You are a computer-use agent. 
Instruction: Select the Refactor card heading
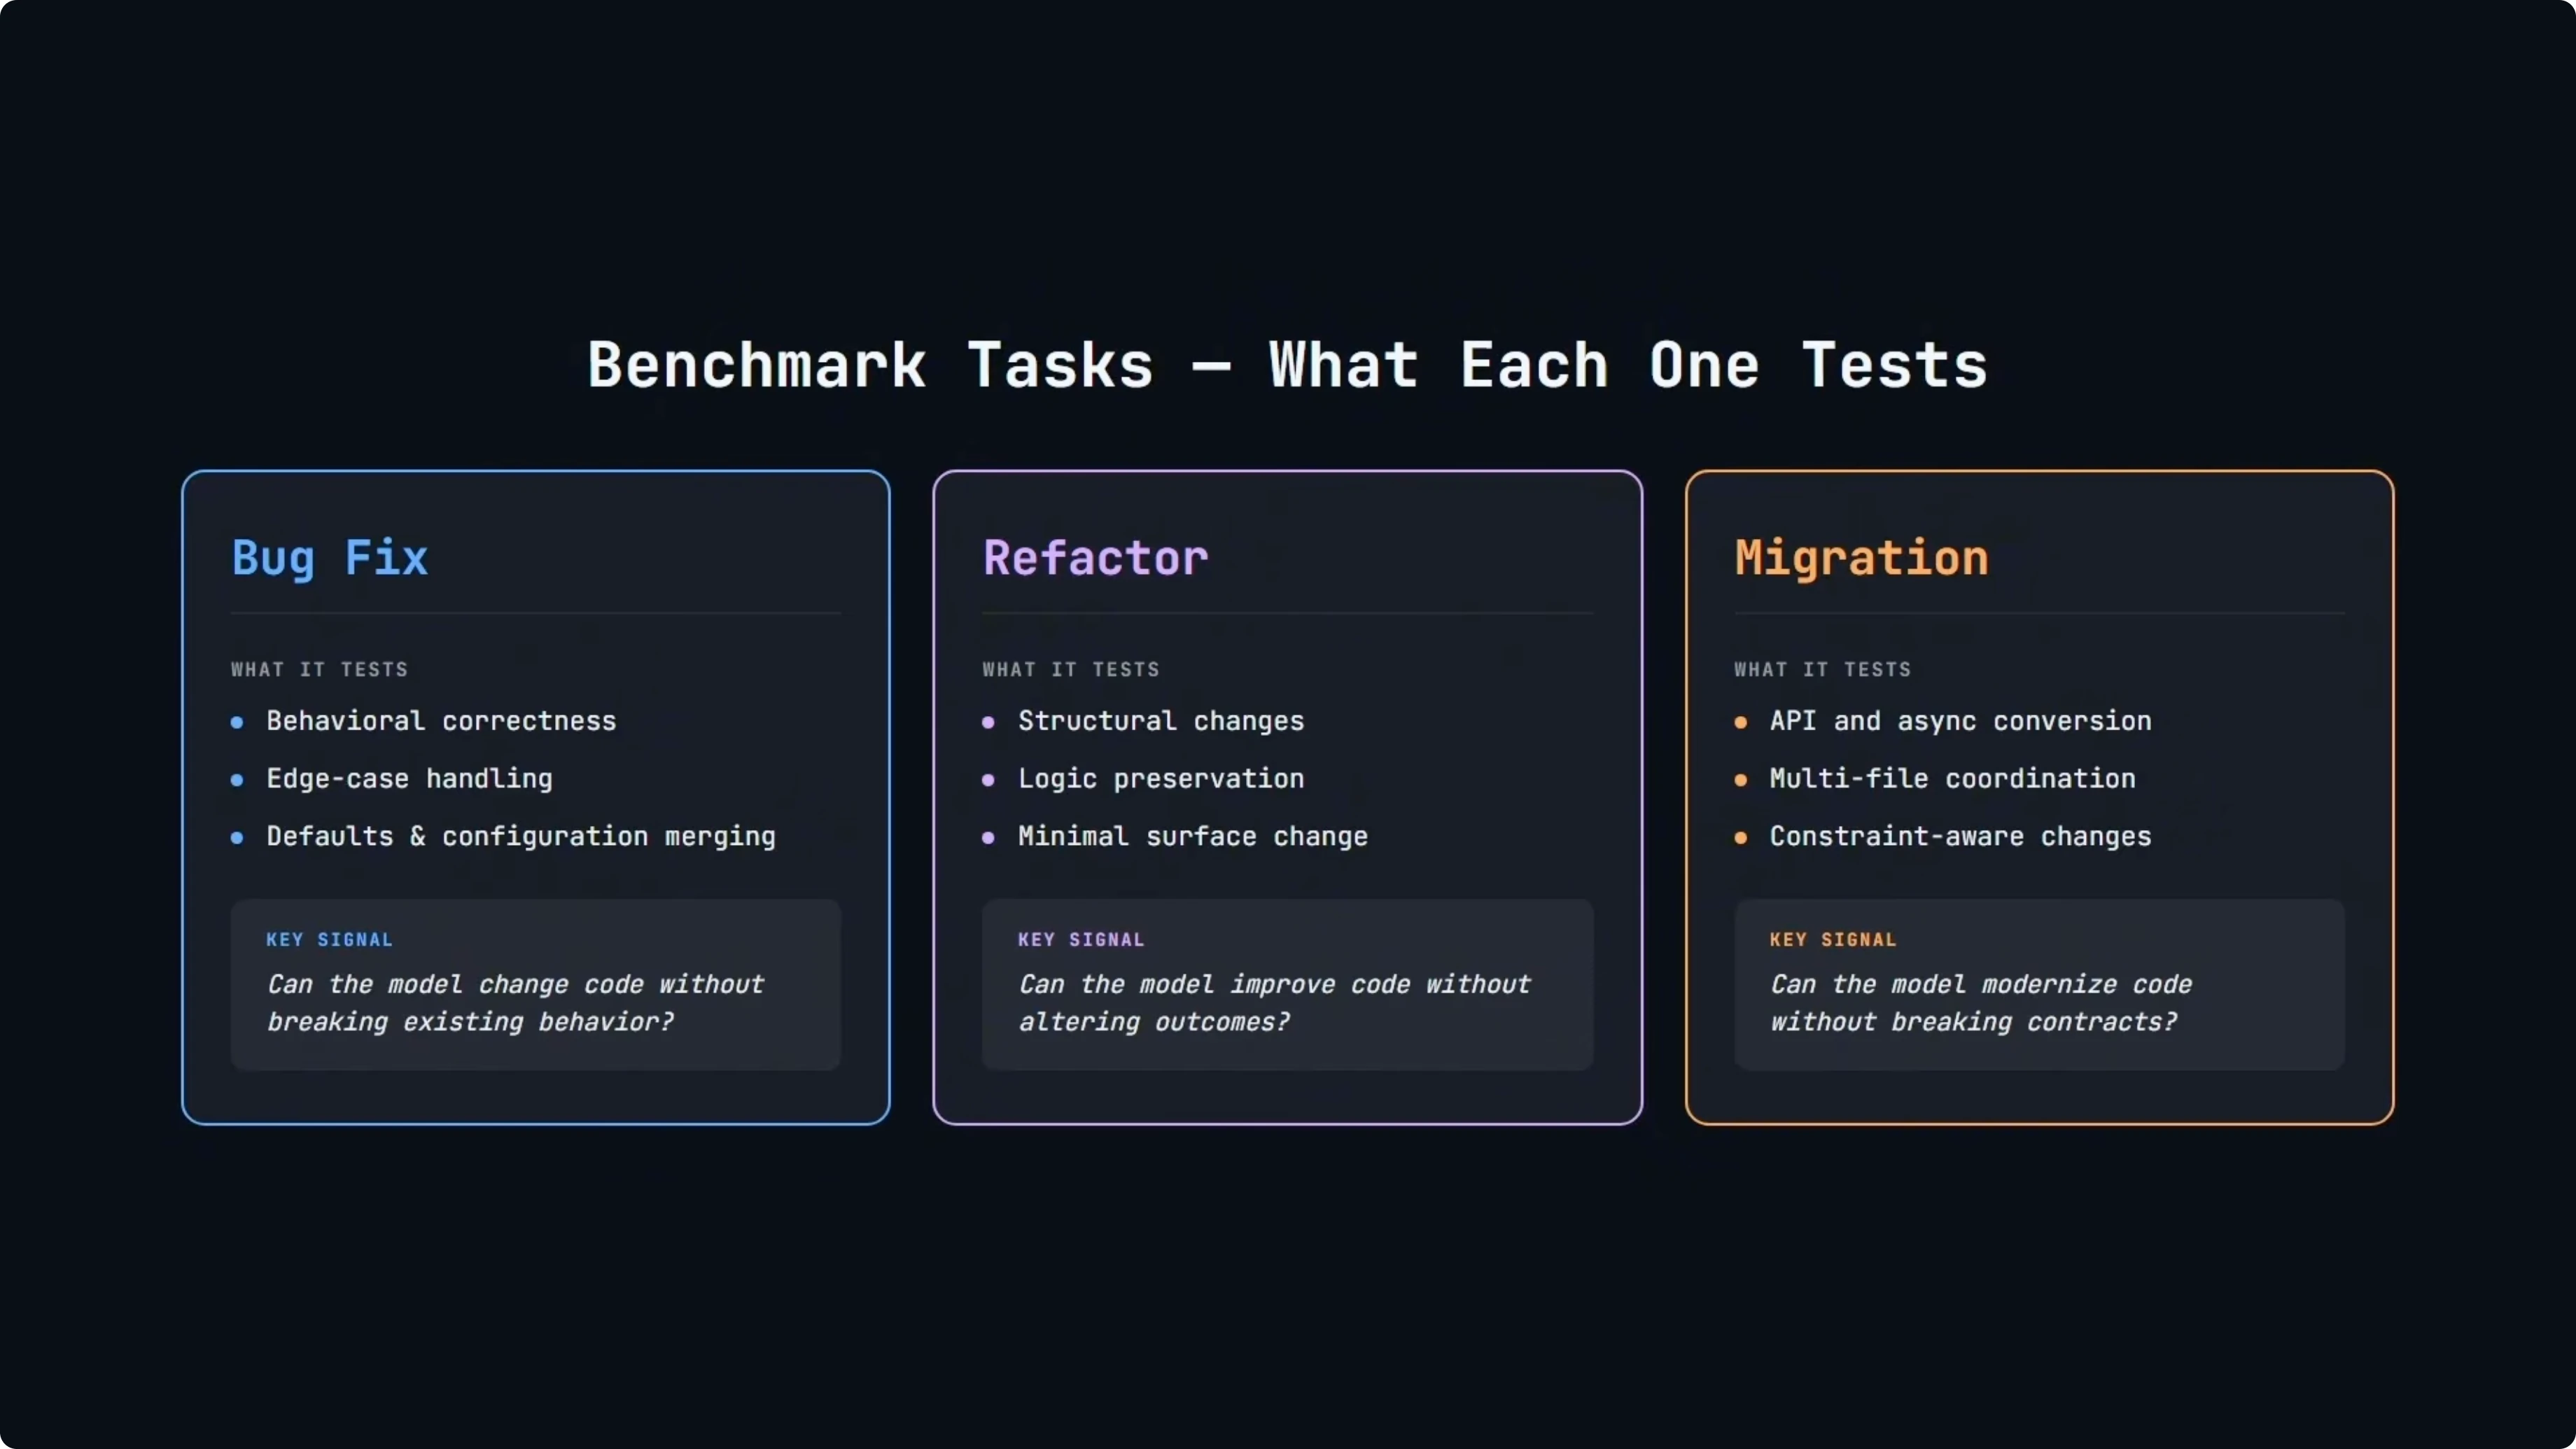point(1095,558)
